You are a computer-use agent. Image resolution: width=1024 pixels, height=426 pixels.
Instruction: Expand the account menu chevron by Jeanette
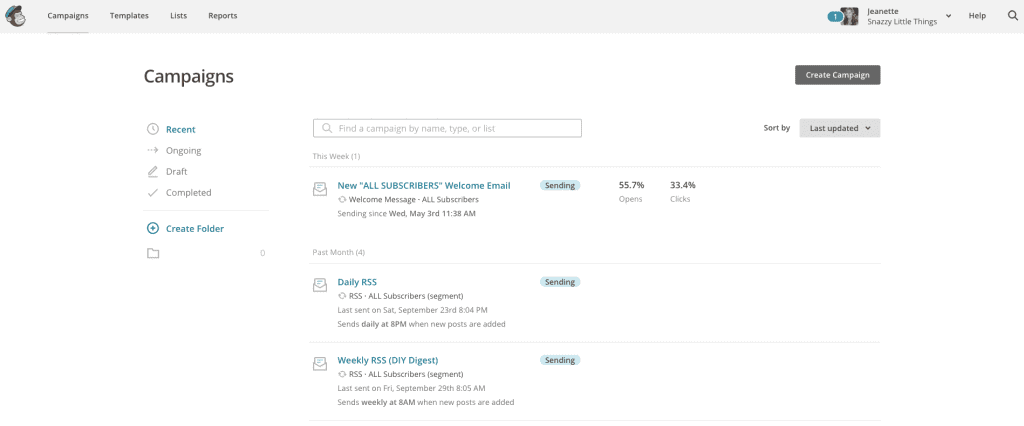tap(948, 16)
